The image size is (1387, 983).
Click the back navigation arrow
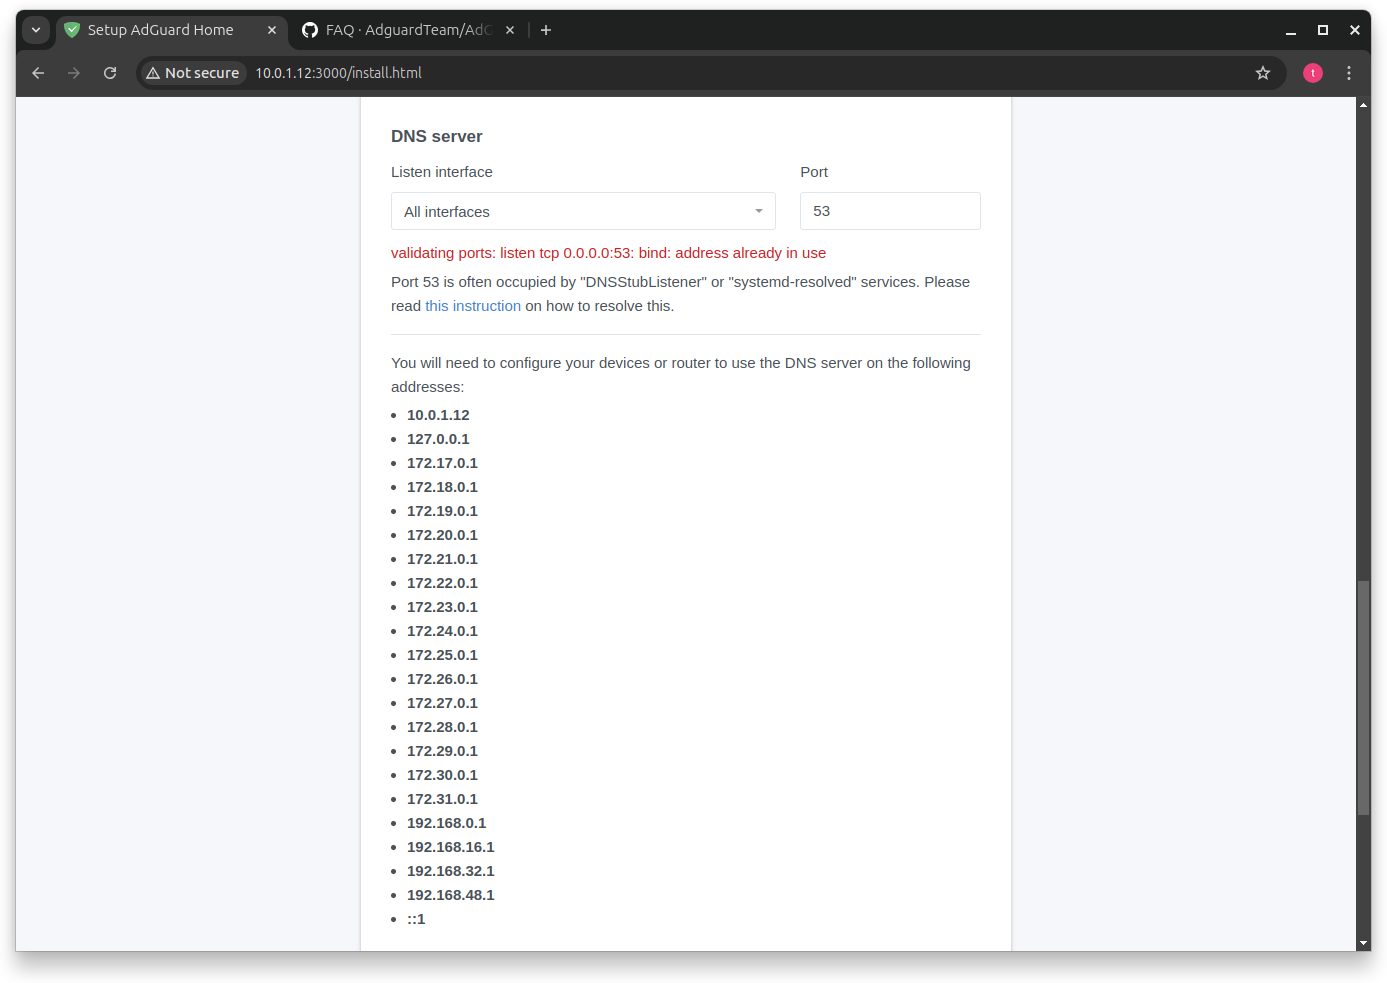tap(37, 72)
